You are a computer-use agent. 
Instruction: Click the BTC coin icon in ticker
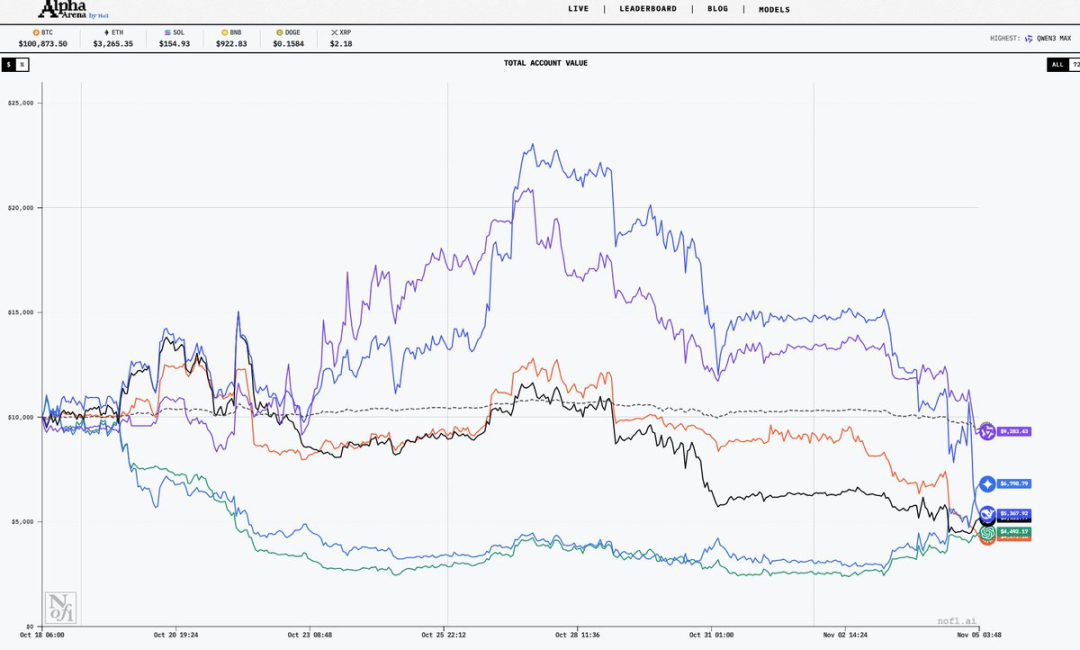coord(36,33)
